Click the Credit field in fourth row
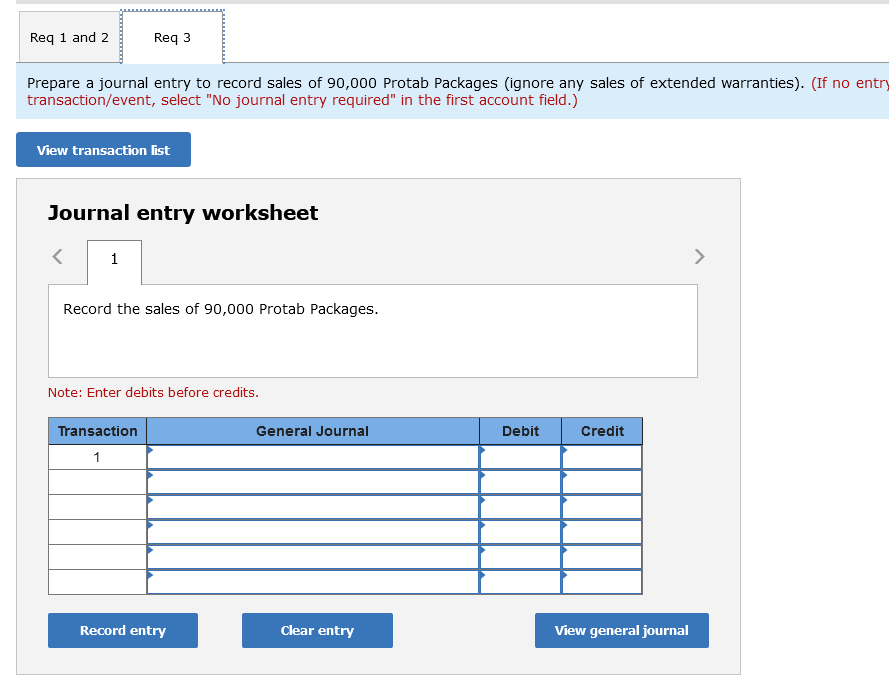Viewport: 889px width, 693px height. pyautogui.click(x=602, y=532)
